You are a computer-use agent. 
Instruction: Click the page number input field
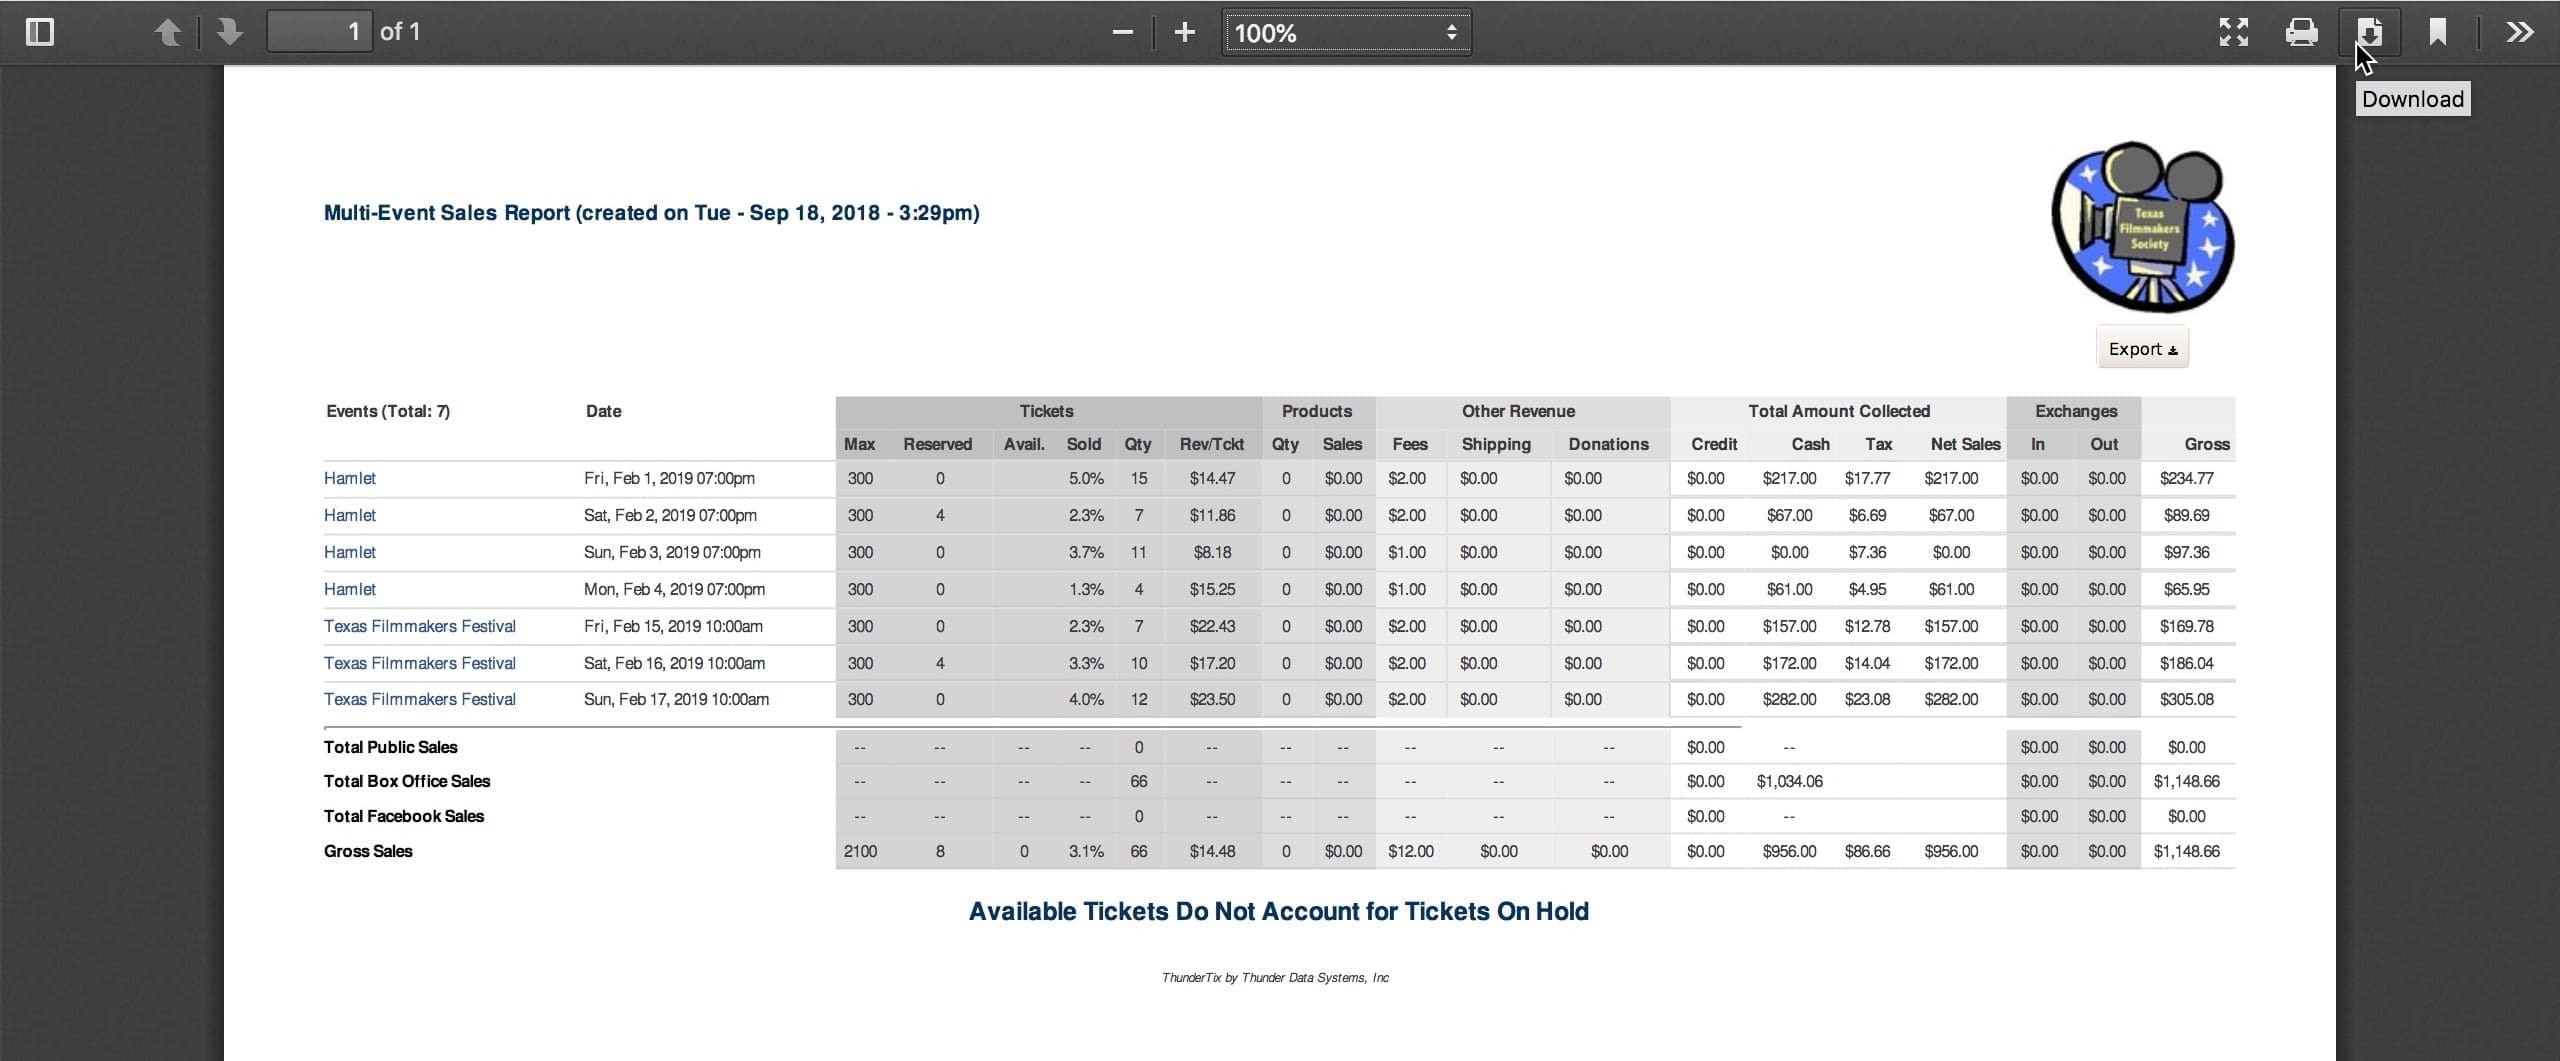click(x=318, y=31)
